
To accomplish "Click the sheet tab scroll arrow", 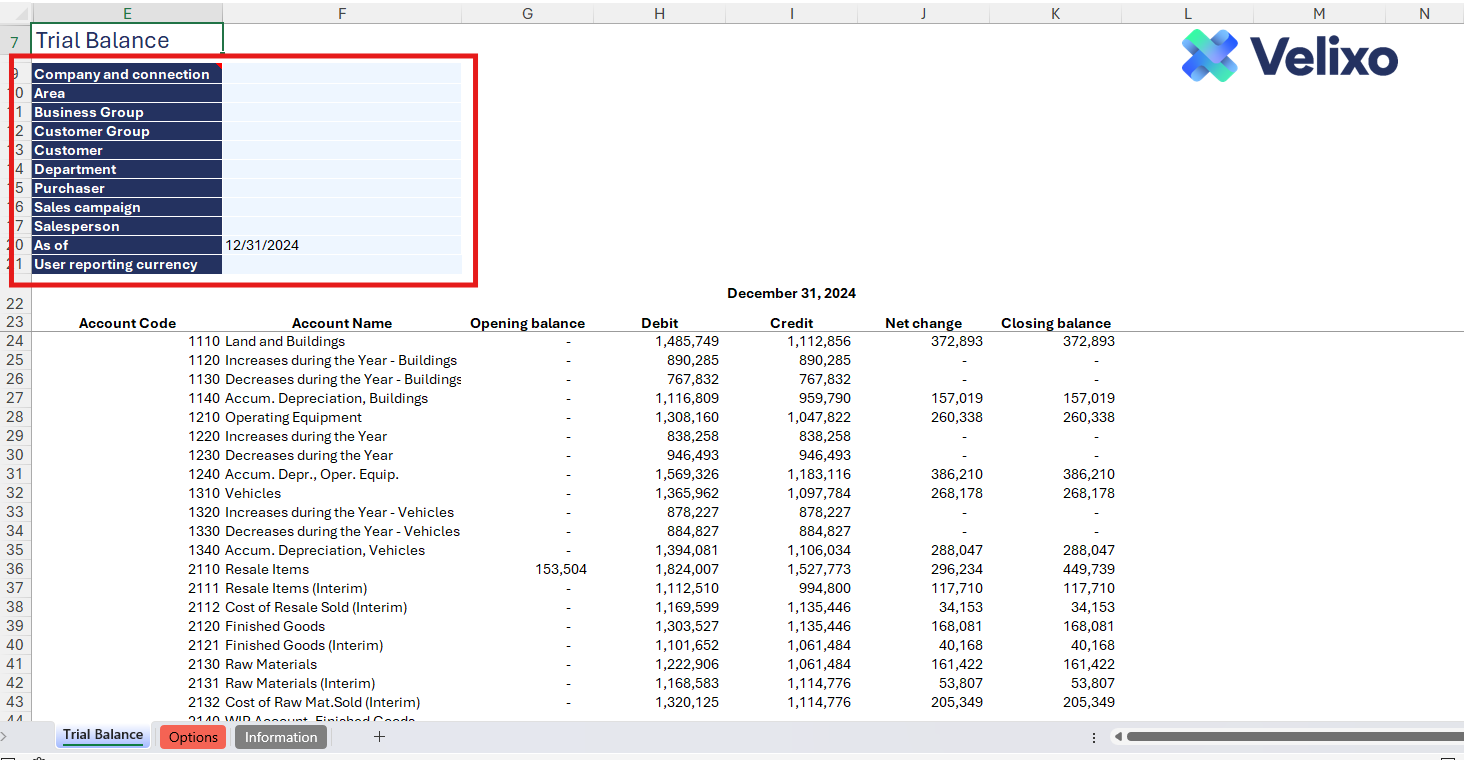I will (x=5, y=737).
